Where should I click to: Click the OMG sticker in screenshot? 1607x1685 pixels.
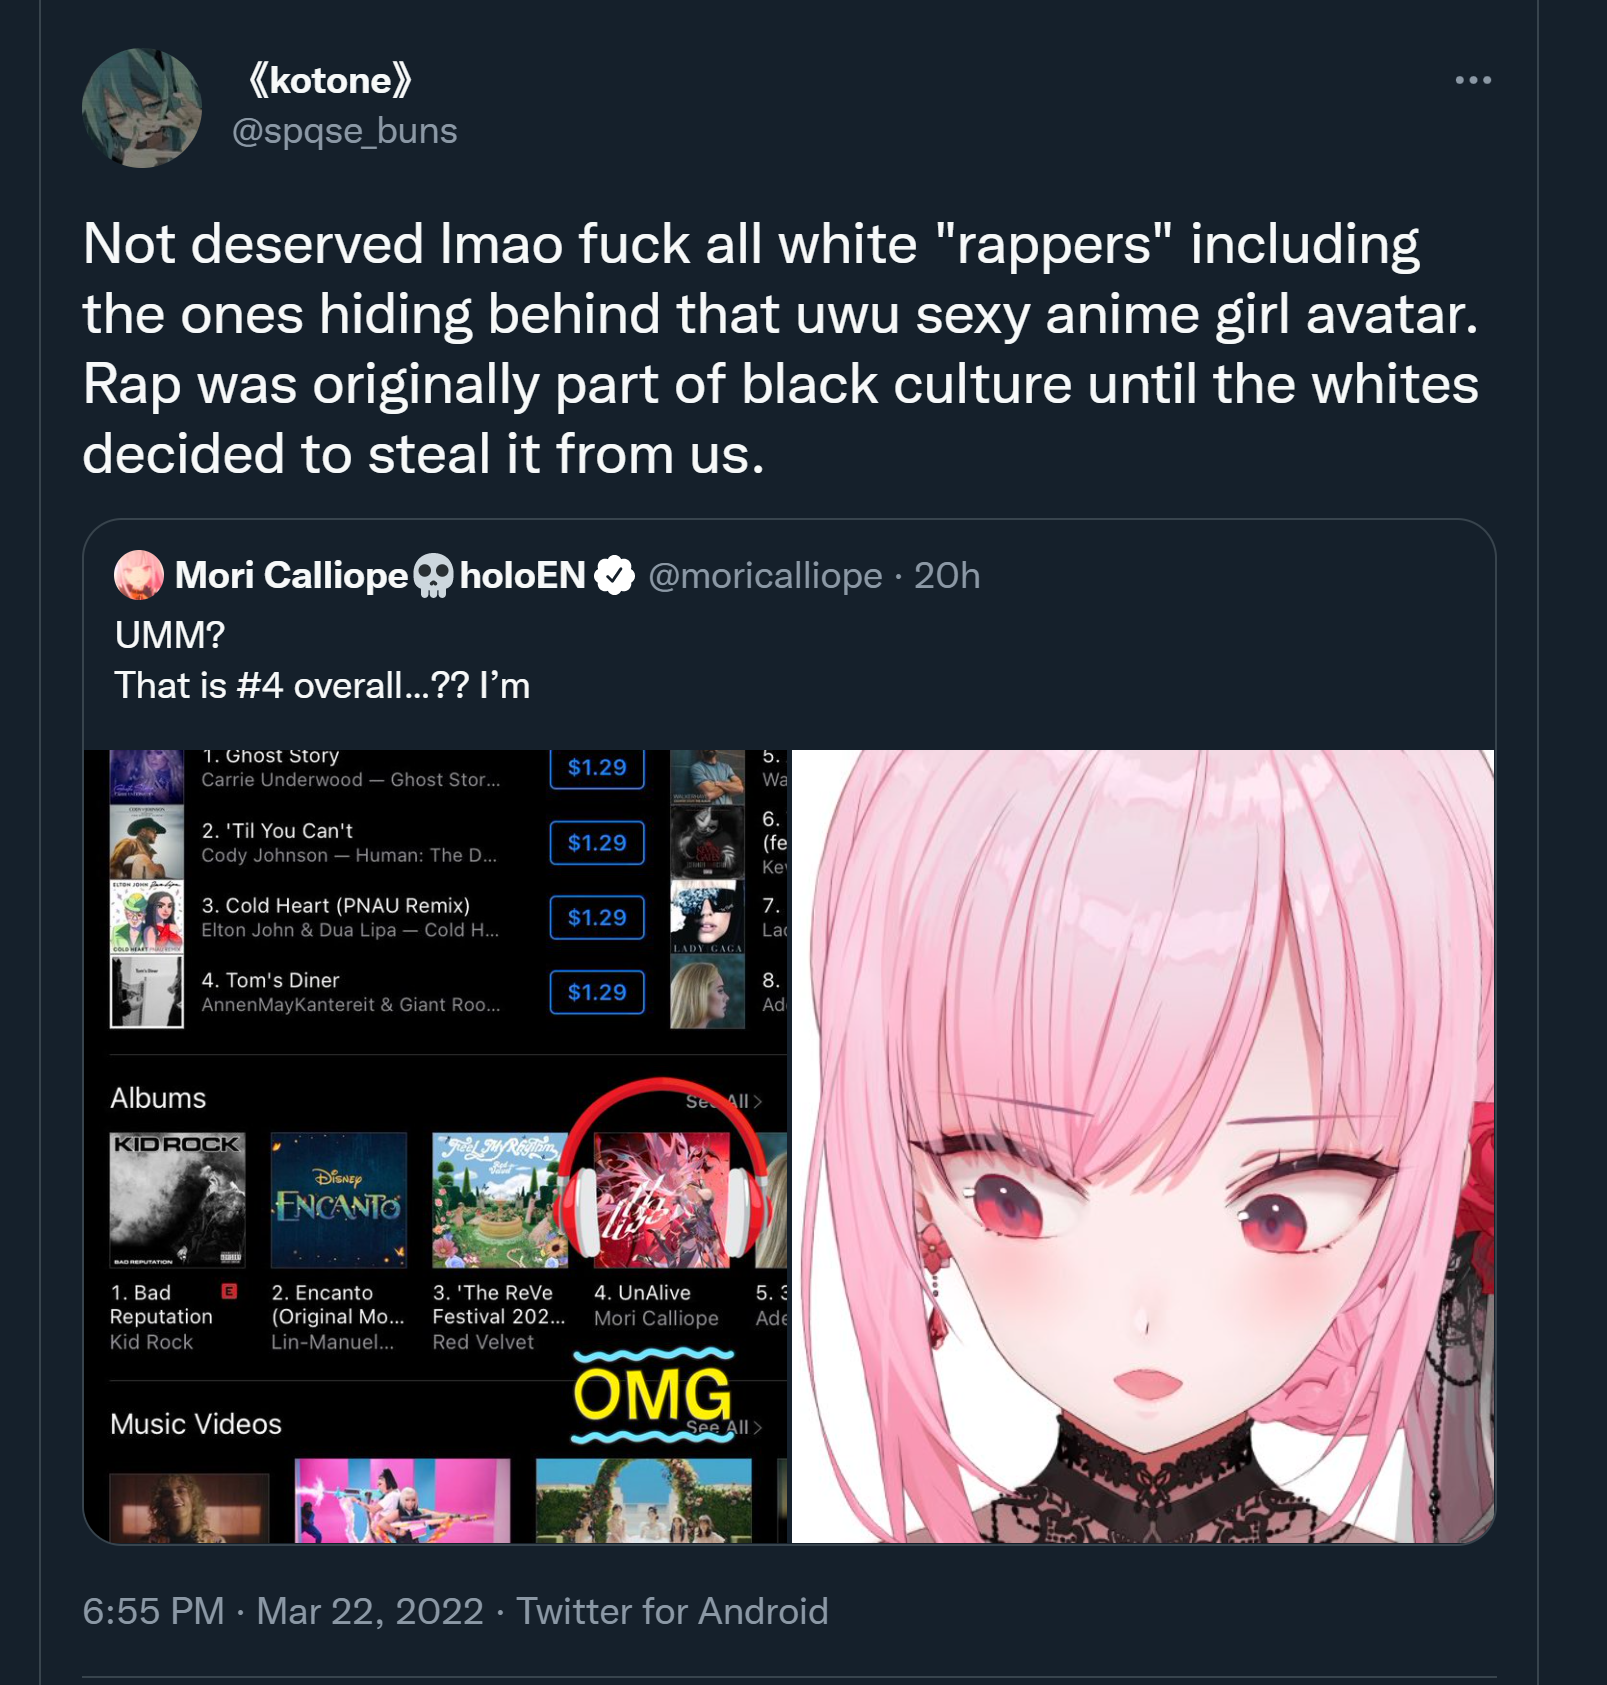653,1395
